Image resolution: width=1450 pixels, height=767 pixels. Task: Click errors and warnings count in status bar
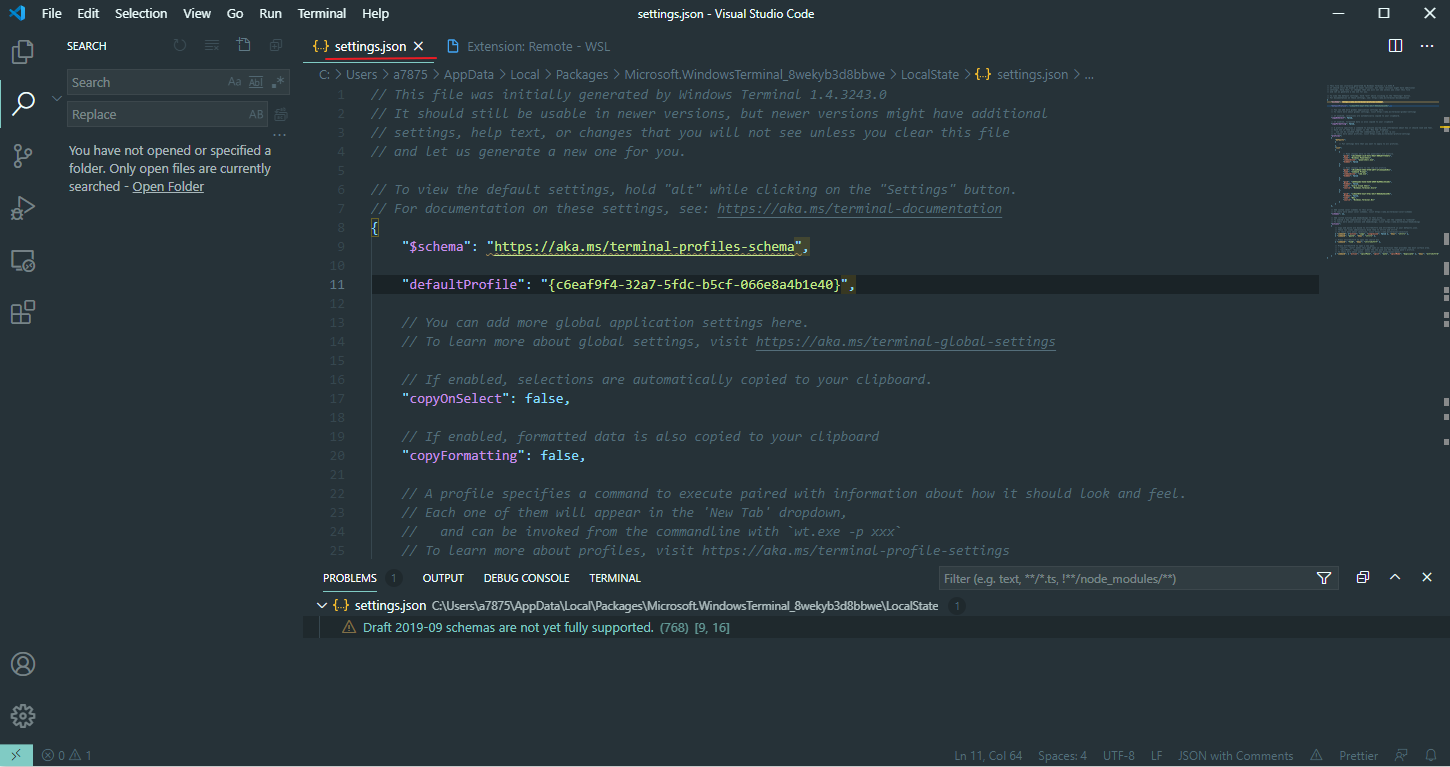[66, 755]
